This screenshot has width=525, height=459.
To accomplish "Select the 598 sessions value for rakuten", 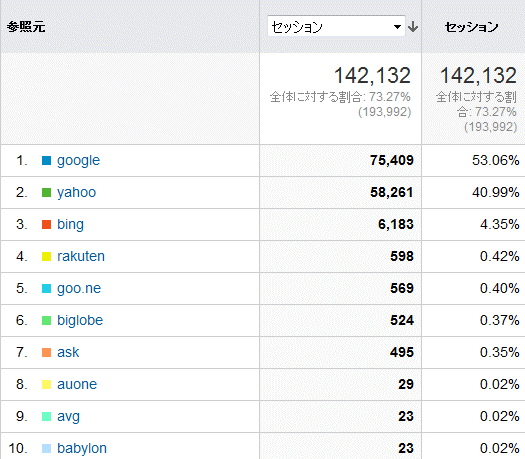I will pos(402,256).
